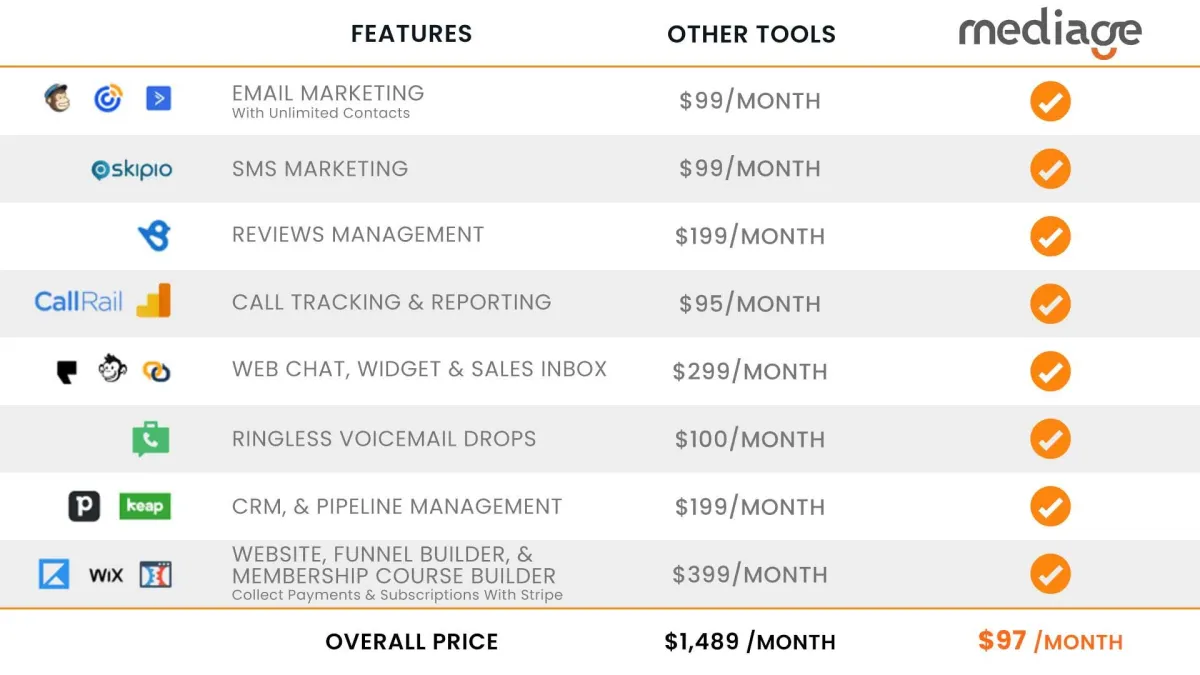The image size is (1200, 675).
Task: Click the $1,489 /month overall price
Action: point(750,642)
